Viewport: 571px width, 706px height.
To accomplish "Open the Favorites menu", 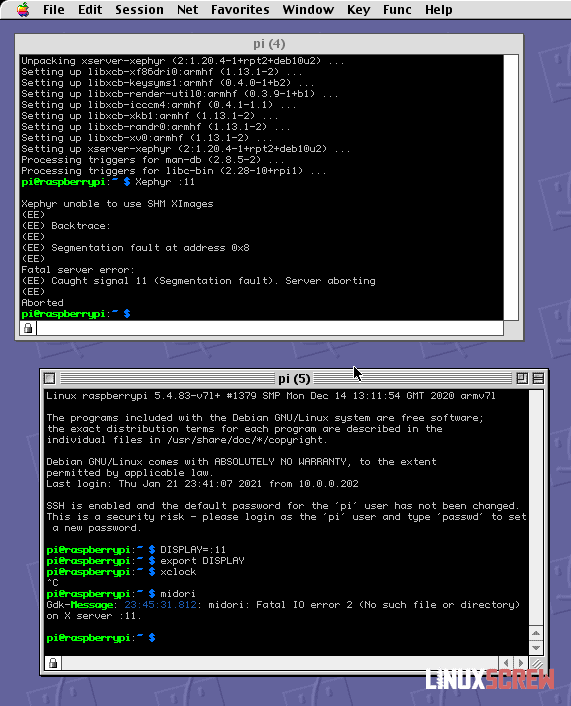I will click(240, 9).
